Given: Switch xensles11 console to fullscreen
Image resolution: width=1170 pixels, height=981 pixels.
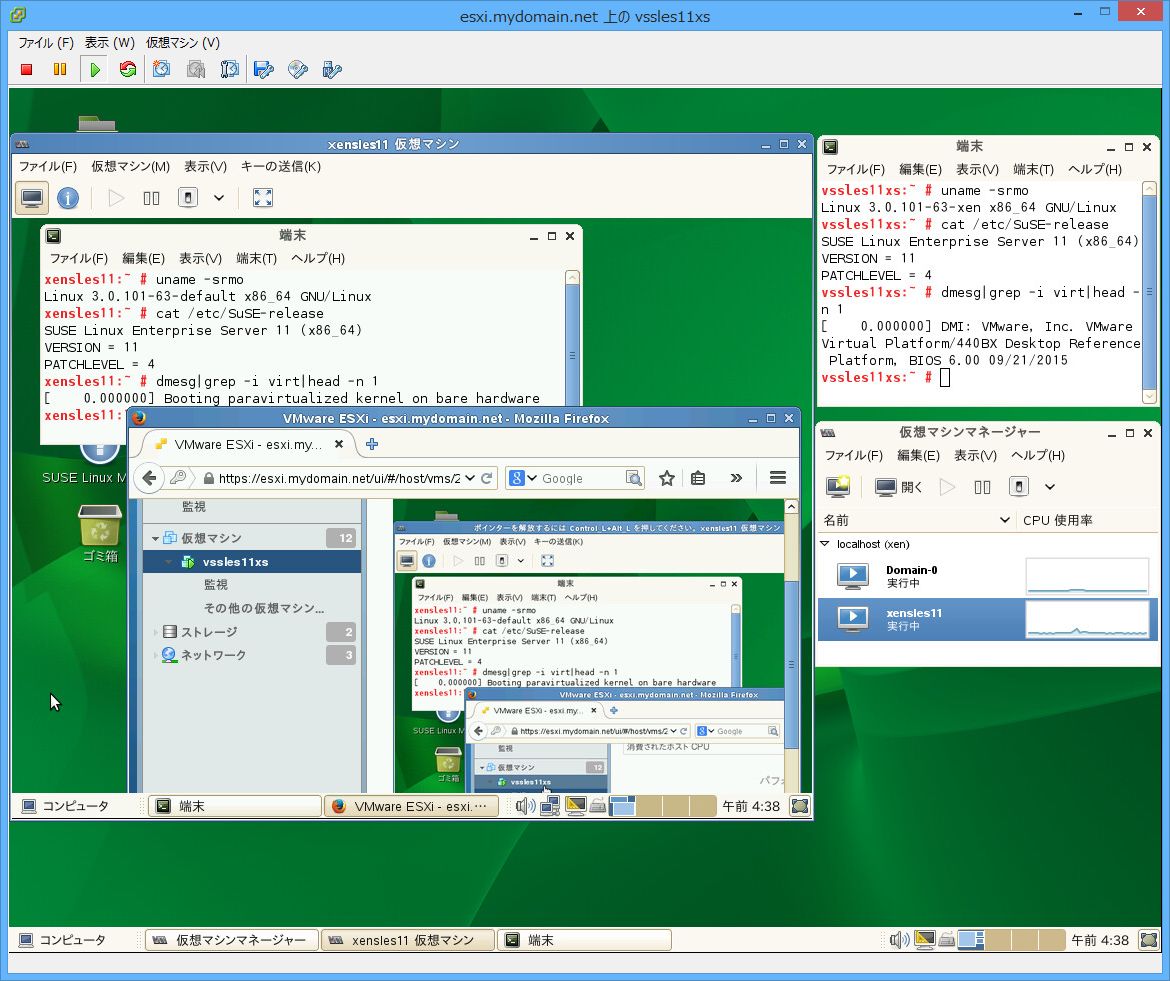Looking at the screenshot, I should pos(263,198).
